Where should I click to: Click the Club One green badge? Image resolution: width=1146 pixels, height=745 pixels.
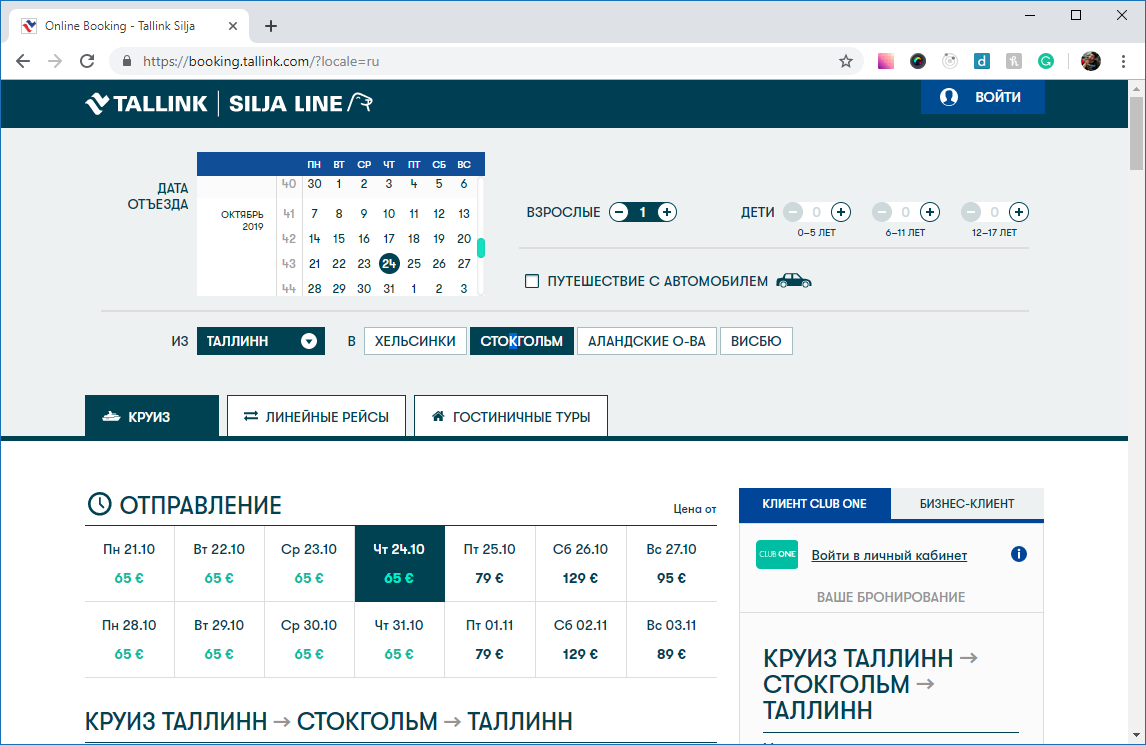click(777, 554)
